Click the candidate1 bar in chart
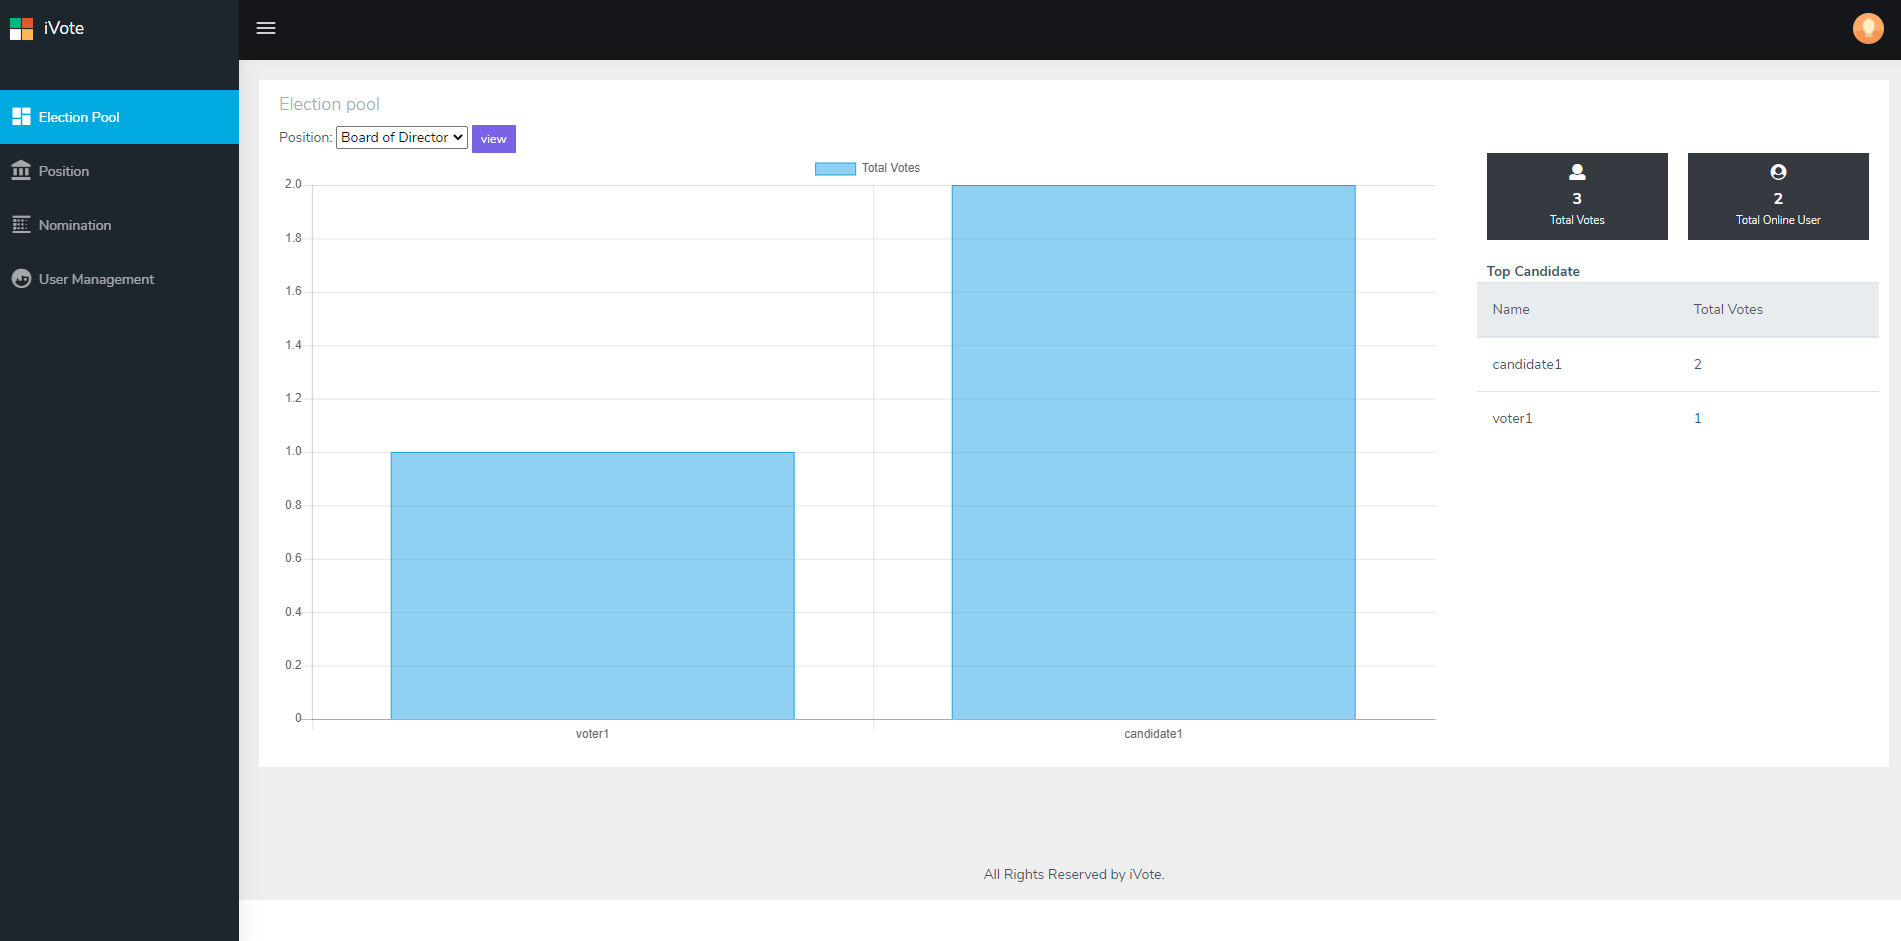 1153,452
